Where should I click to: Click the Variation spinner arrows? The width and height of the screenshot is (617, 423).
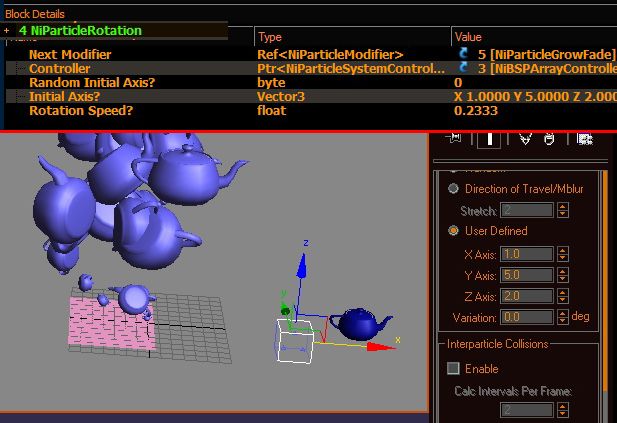click(563, 317)
